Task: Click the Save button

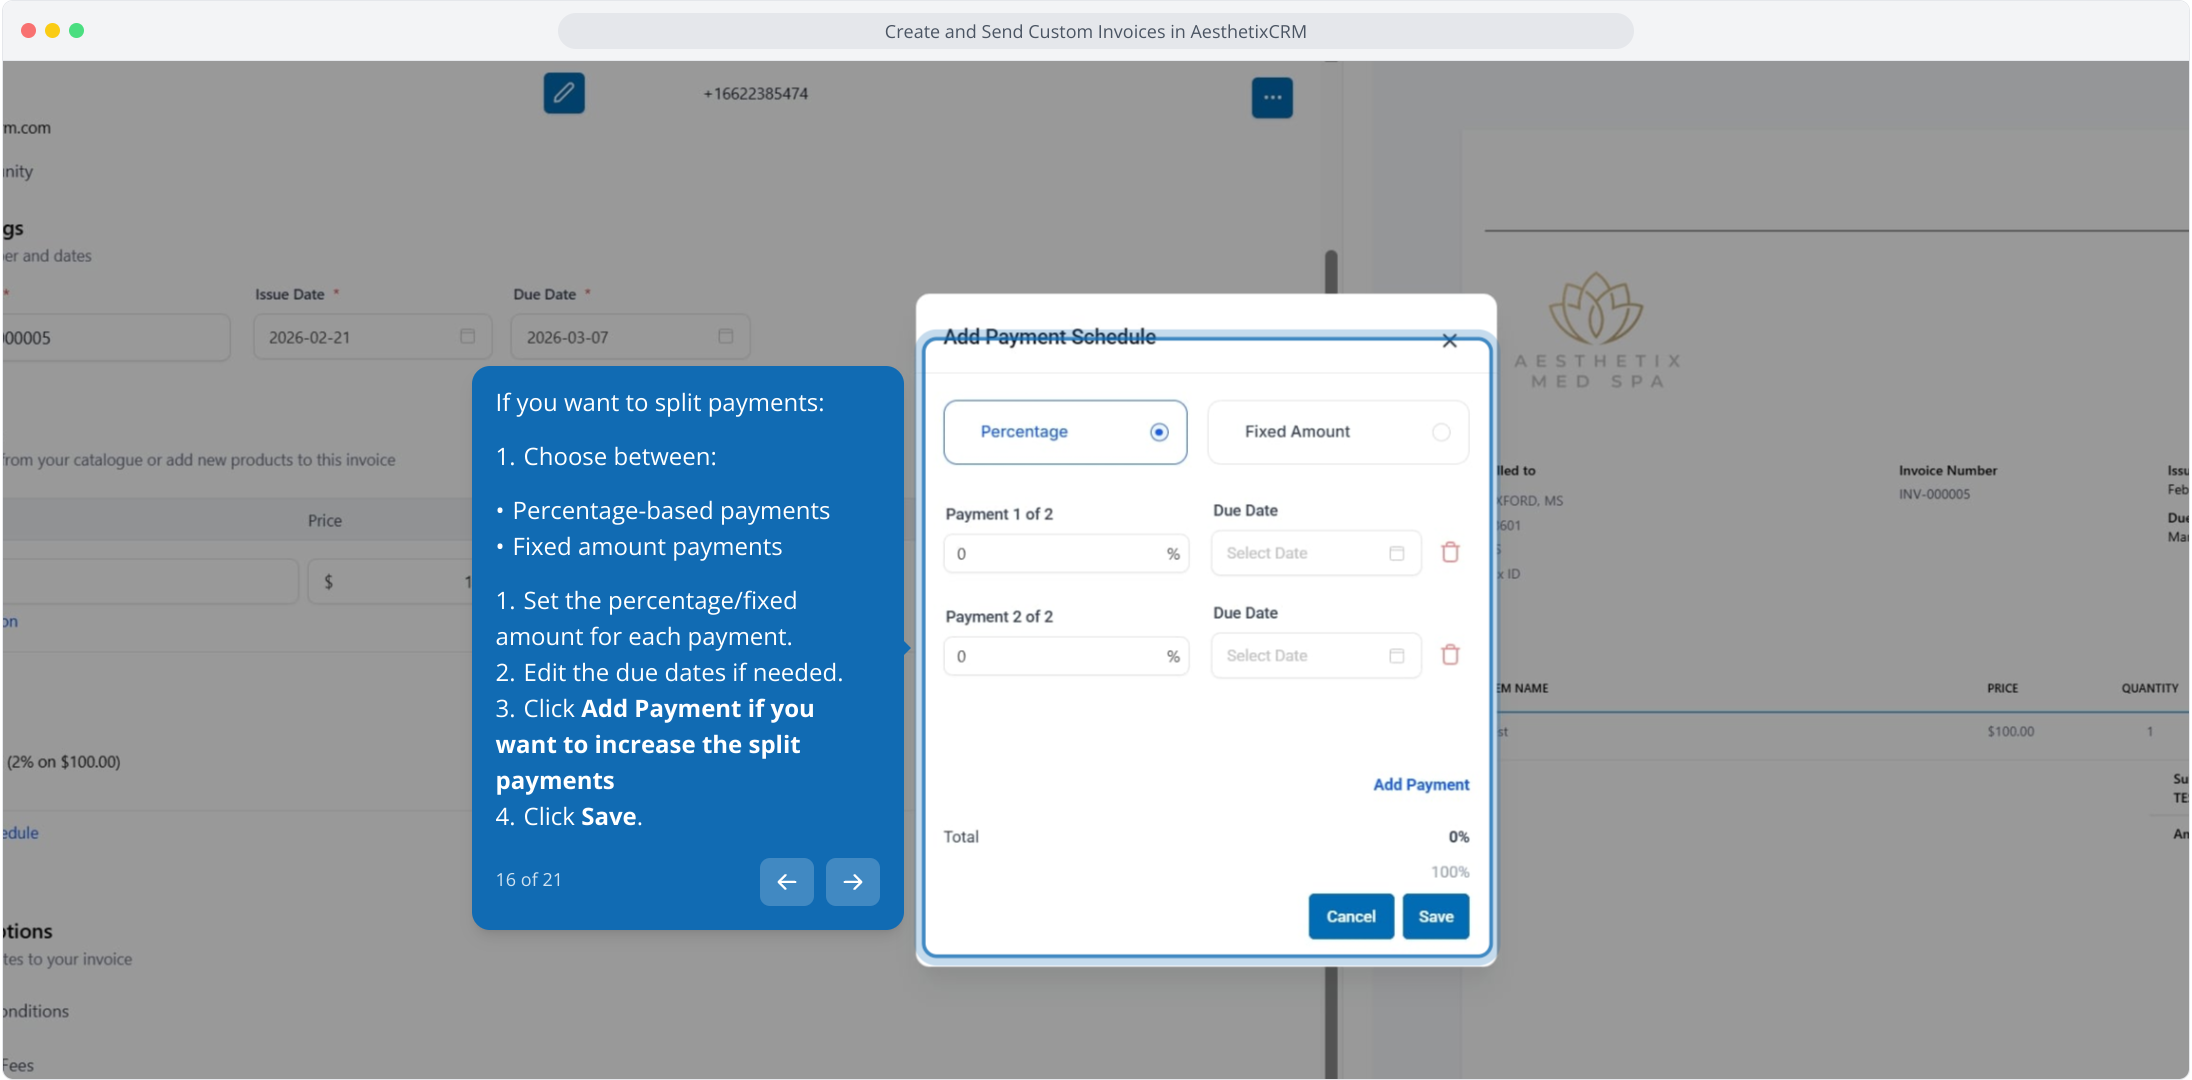Action: [x=1435, y=916]
